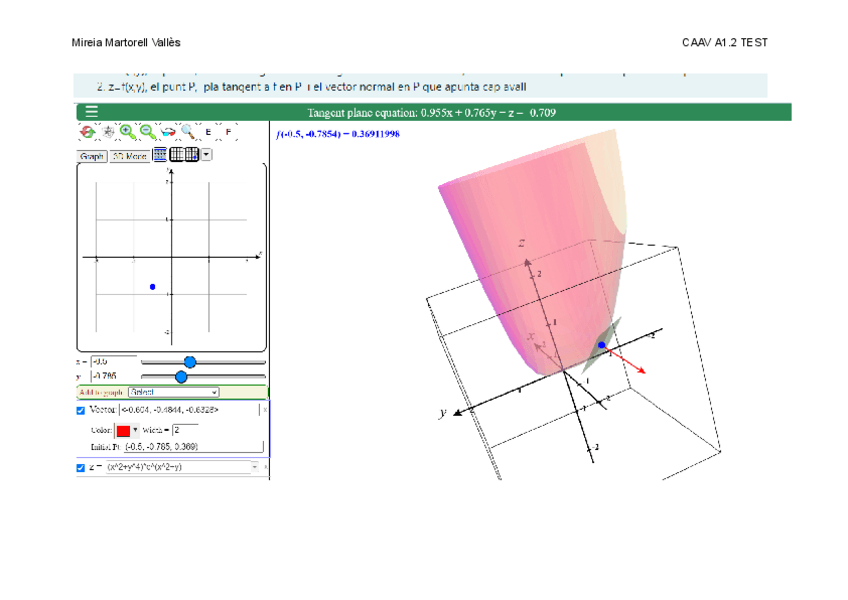Switch to 3D Mode
The width and height of the screenshot is (848, 600).
click(129, 156)
